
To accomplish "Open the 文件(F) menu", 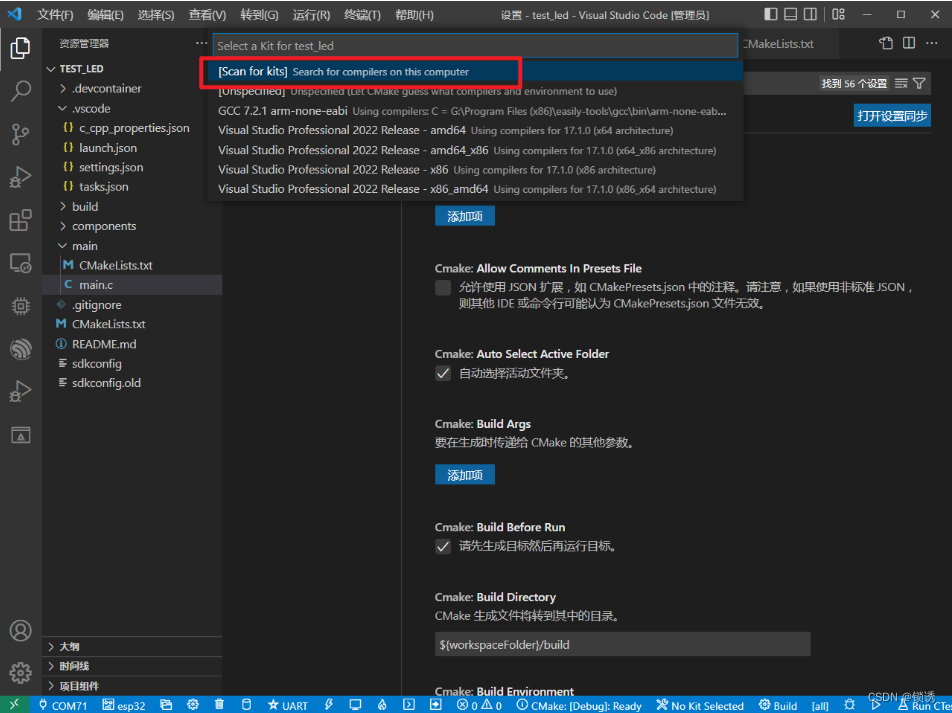I will (x=55, y=15).
